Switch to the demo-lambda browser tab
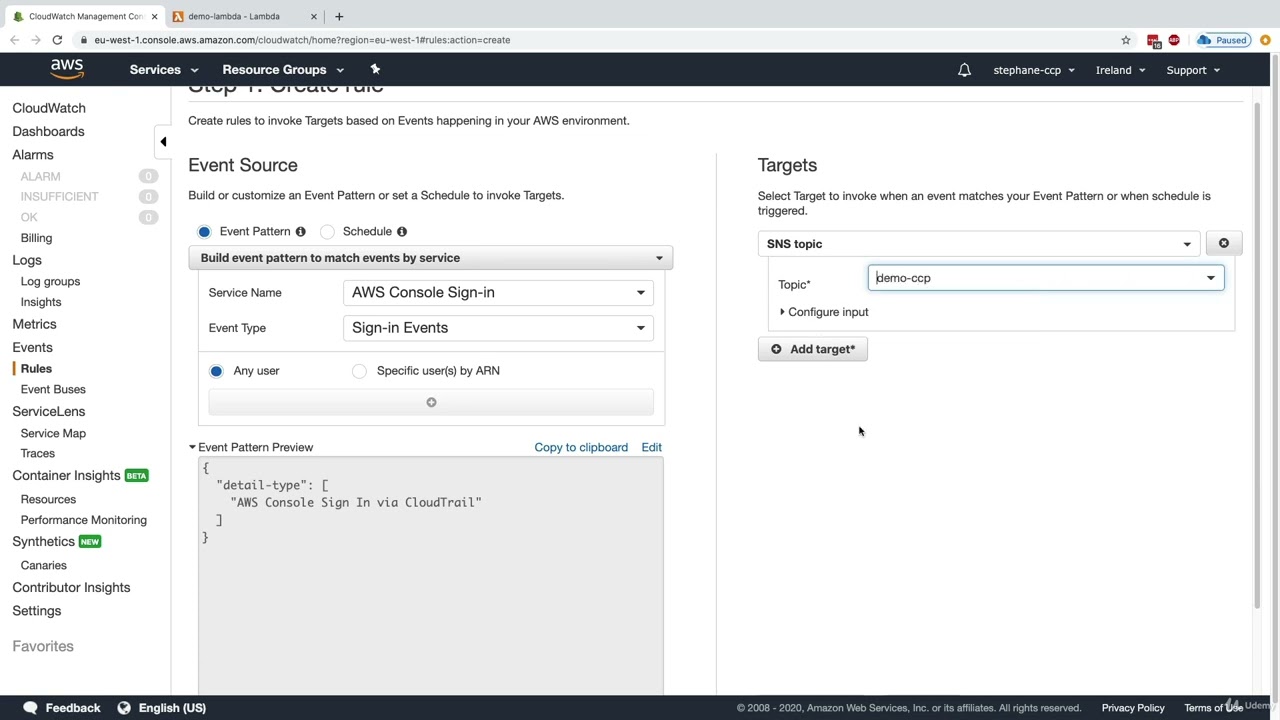Image resolution: width=1280 pixels, height=720 pixels. pyautogui.click(x=245, y=16)
